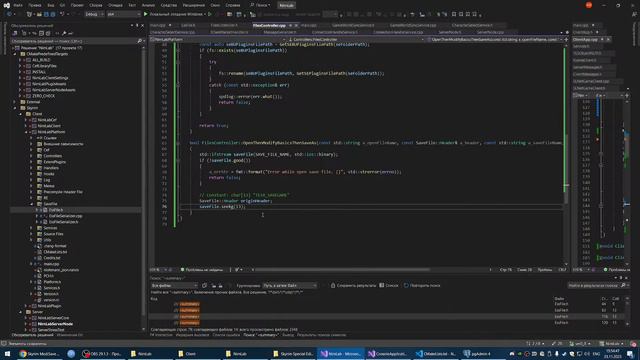Open the Chrome taskbar window
The image size is (640, 360).
[x=40, y=353]
